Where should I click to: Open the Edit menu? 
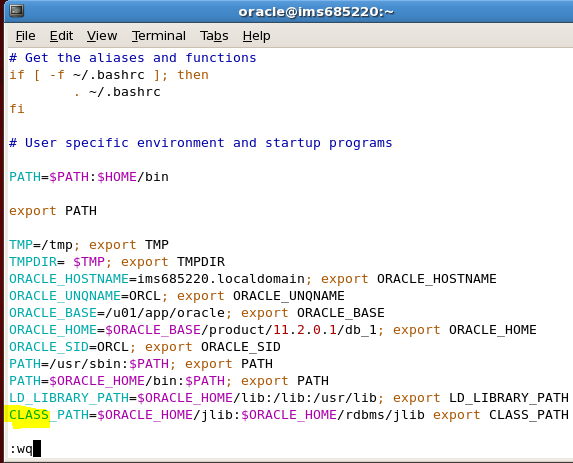pyautogui.click(x=61, y=36)
